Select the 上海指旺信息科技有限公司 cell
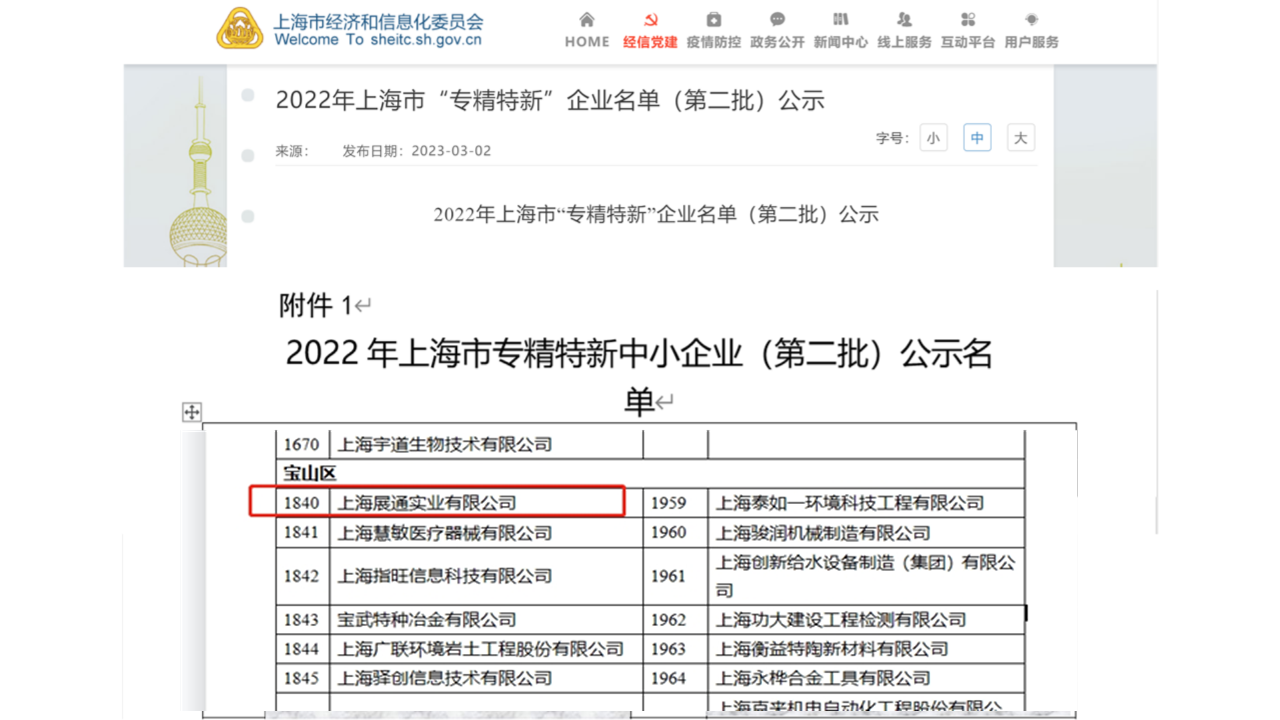Image resolution: width=1280 pixels, height=720 pixels. 485,576
